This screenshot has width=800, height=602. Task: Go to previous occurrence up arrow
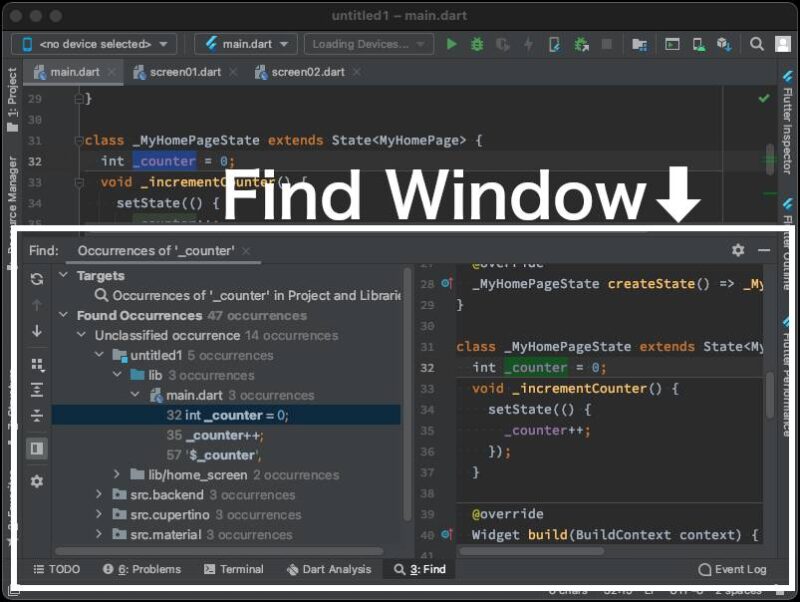click(x=37, y=305)
